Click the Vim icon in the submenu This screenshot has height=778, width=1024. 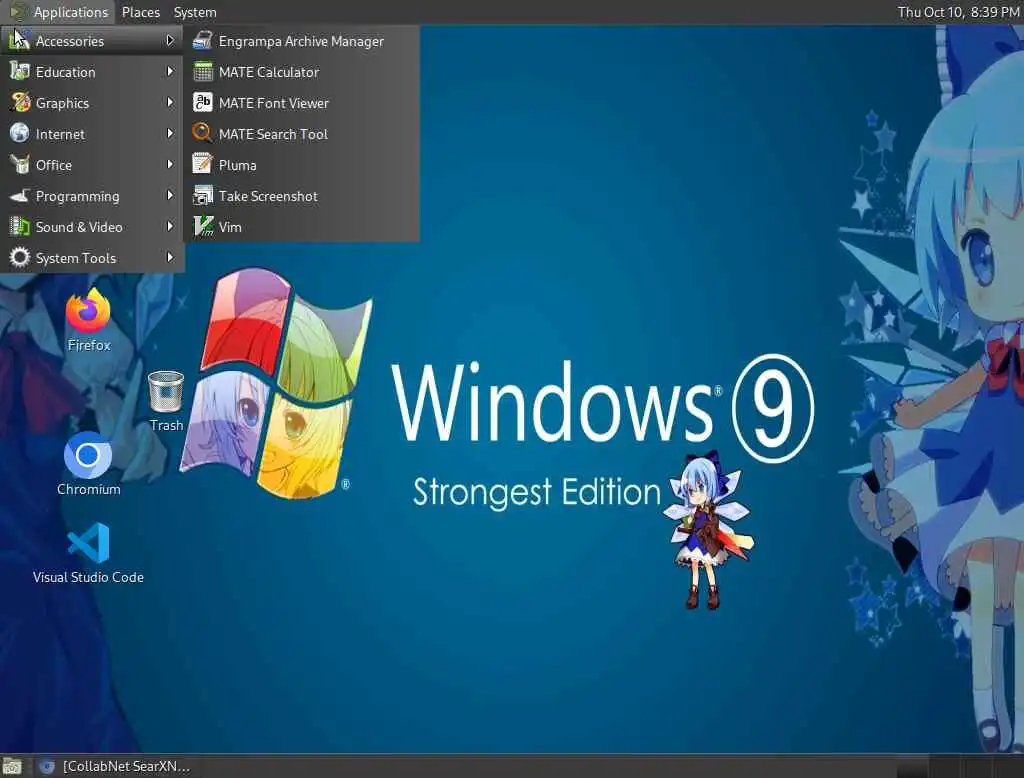[x=203, y=227]
